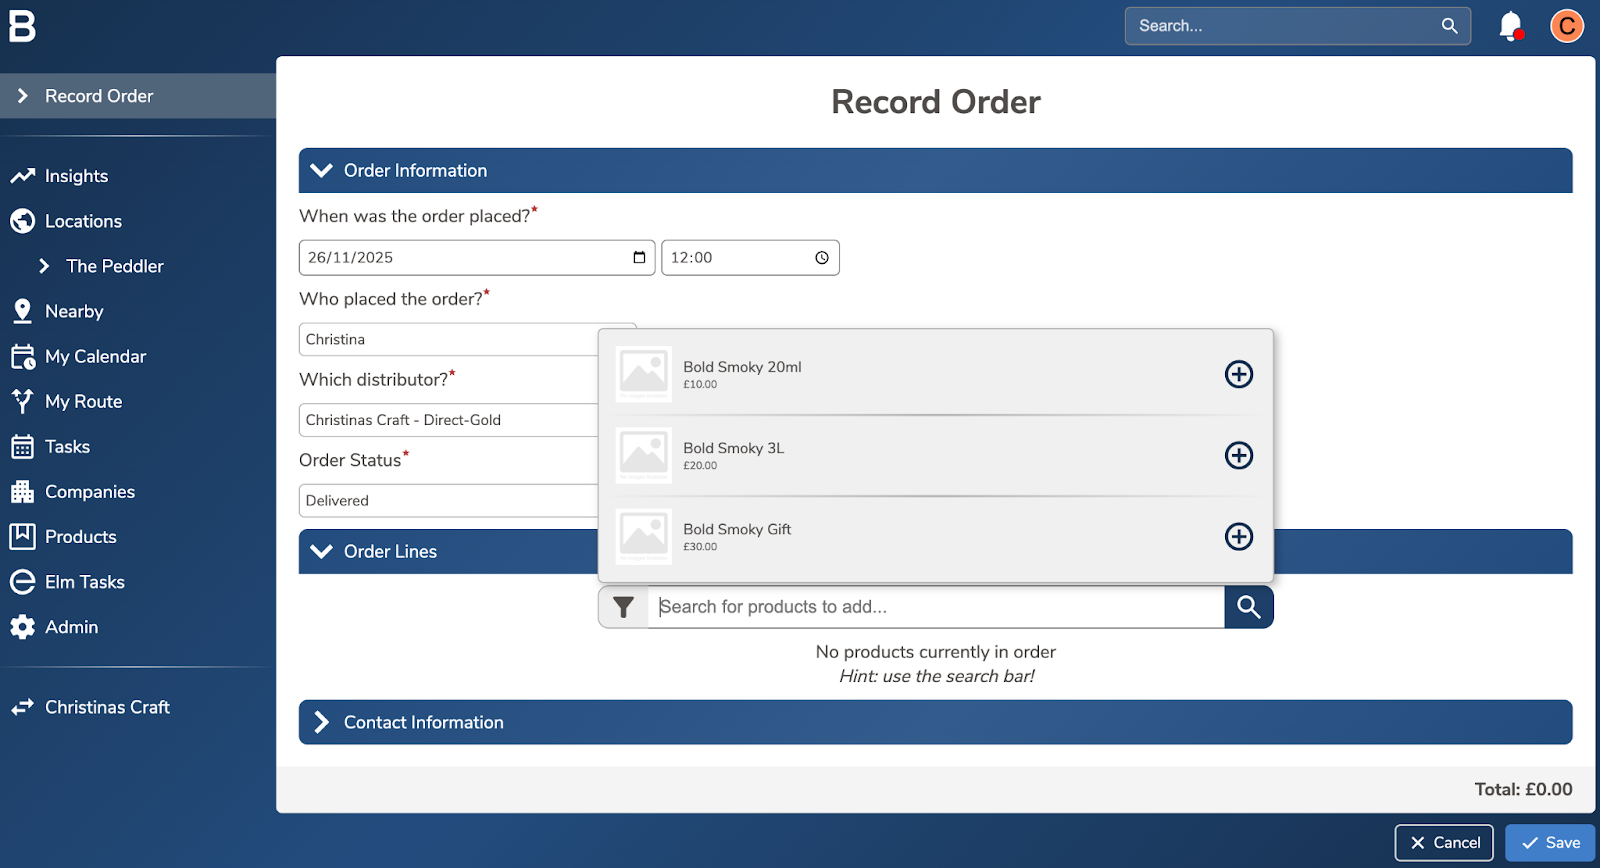Open notifications bell icon

[1510, 26]
